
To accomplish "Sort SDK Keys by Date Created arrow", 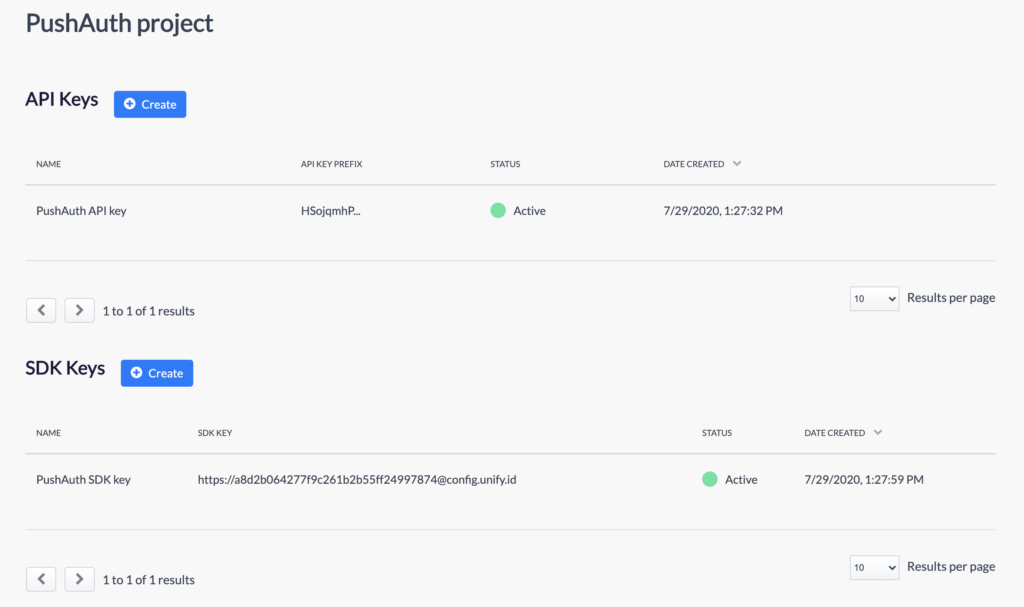I will pos(878,433).
